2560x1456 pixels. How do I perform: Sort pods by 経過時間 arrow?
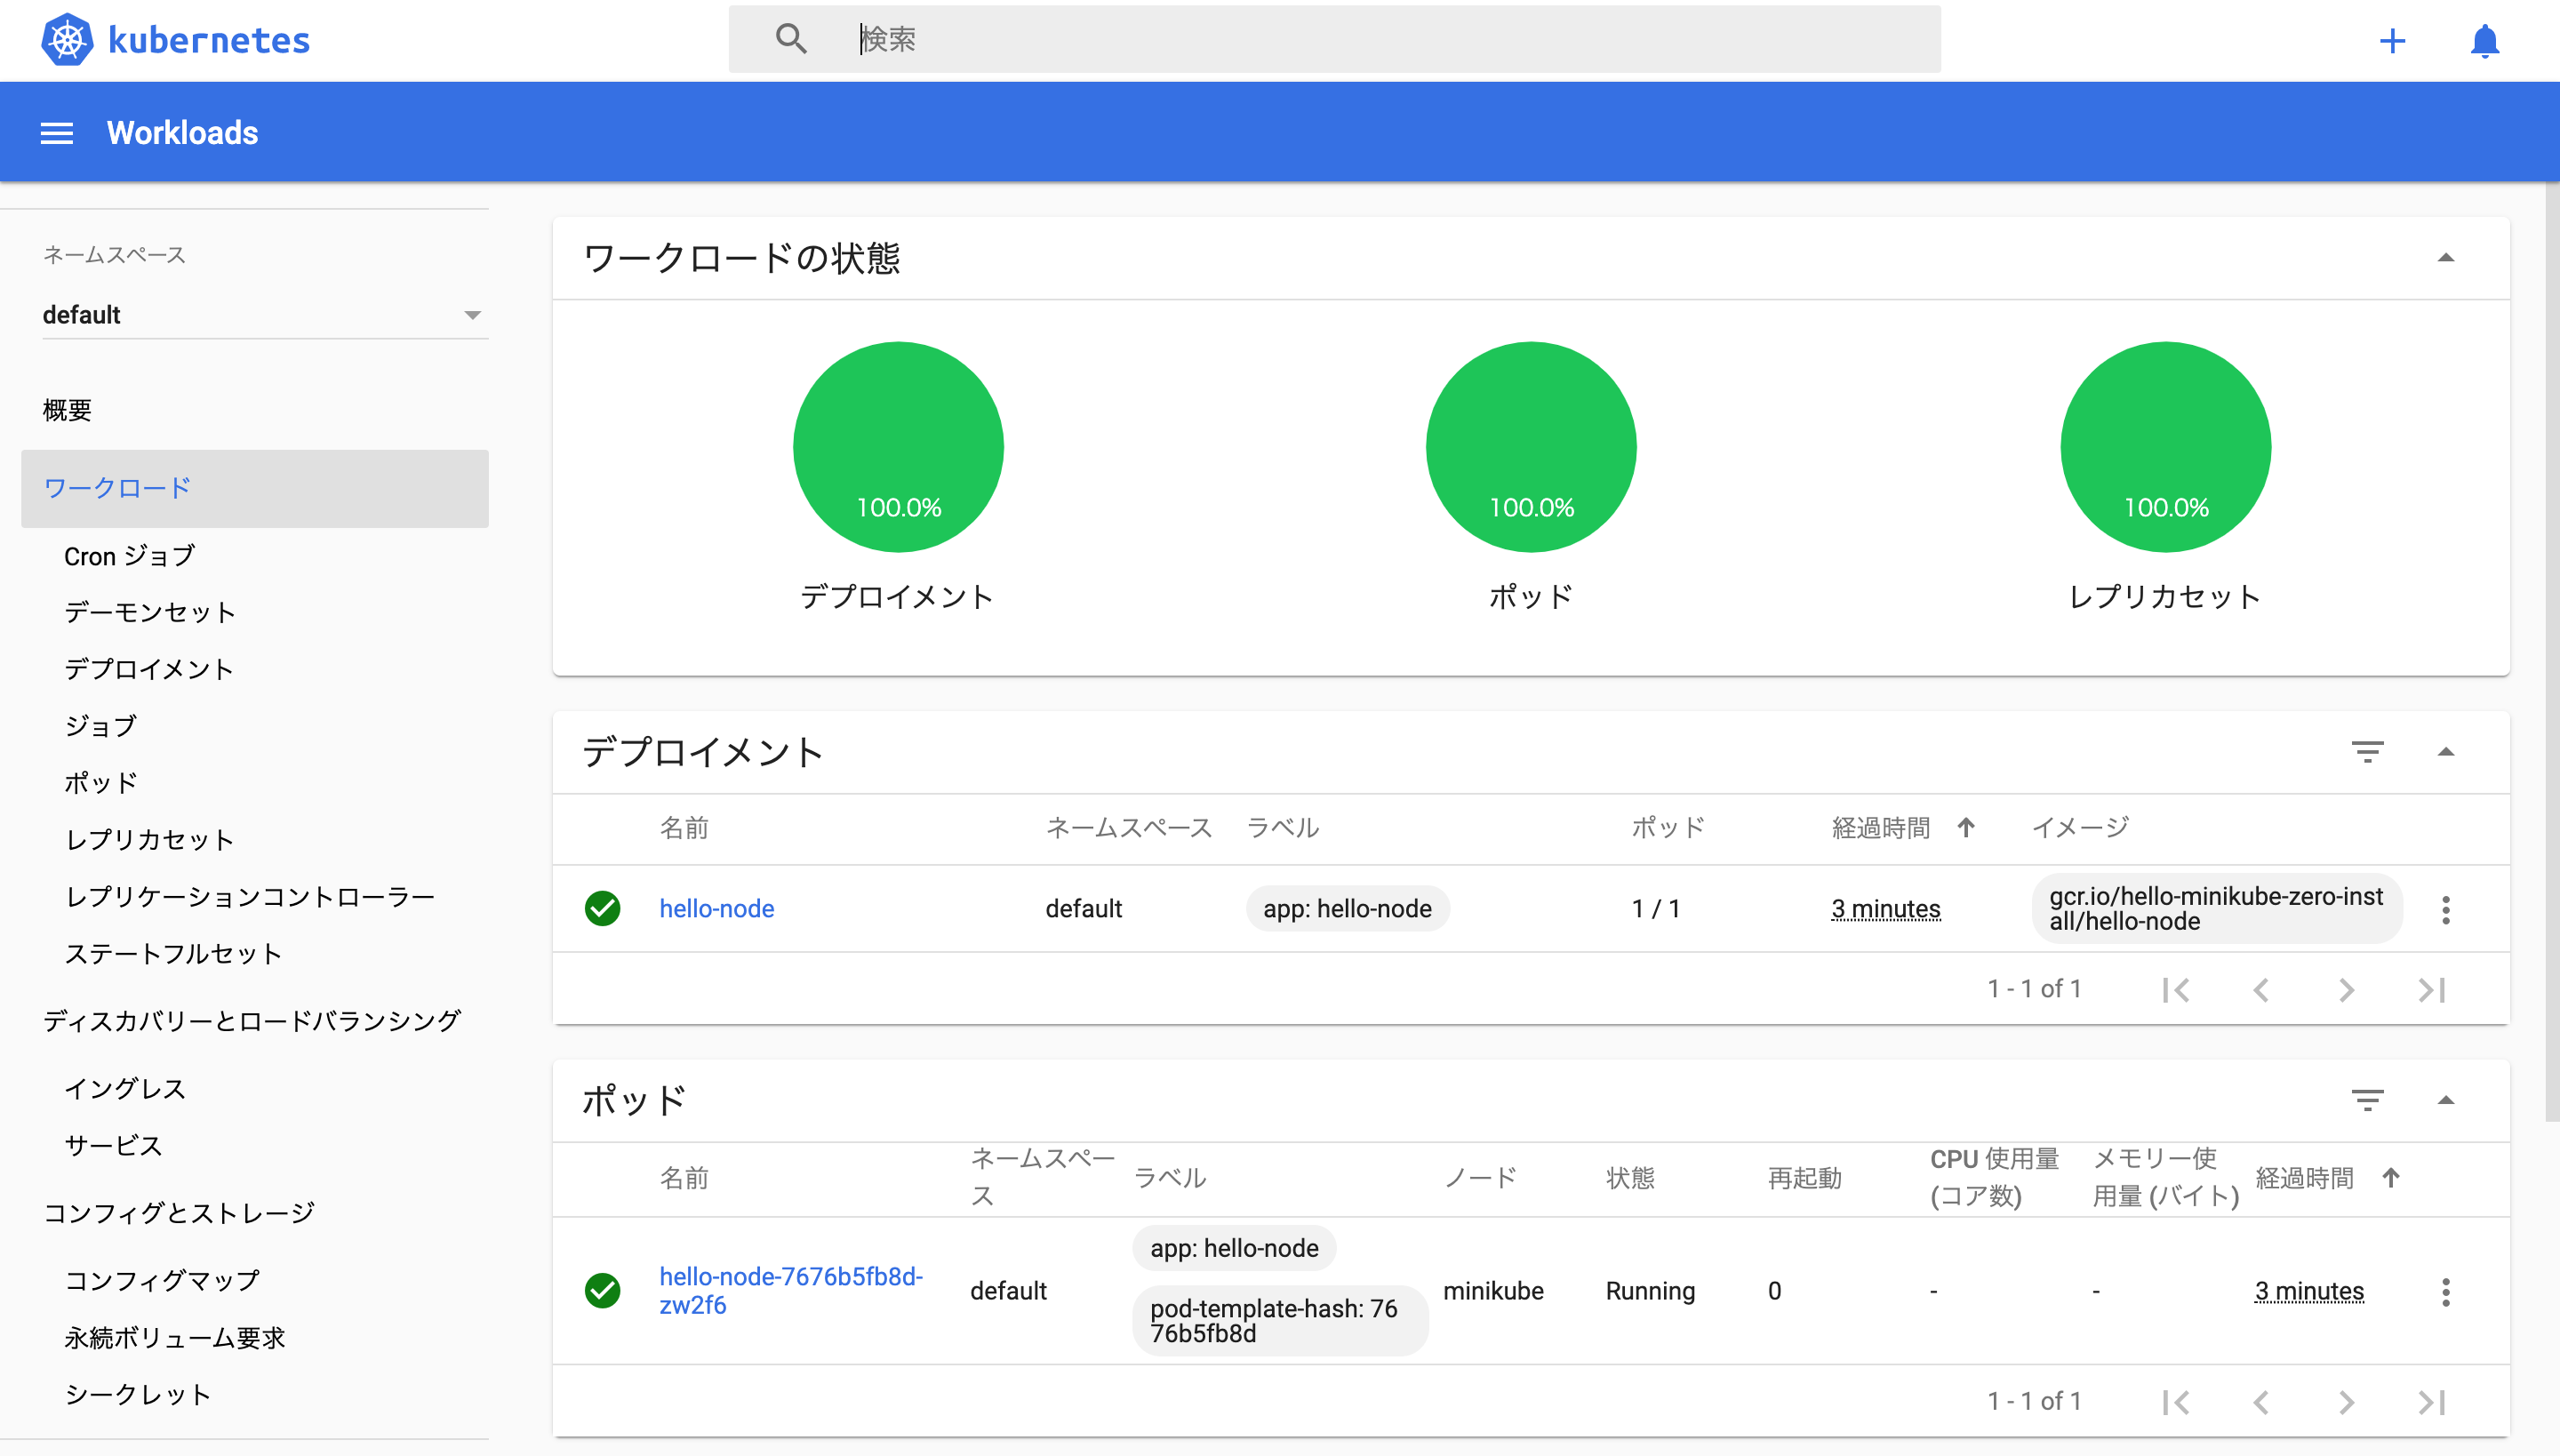2391,1177
